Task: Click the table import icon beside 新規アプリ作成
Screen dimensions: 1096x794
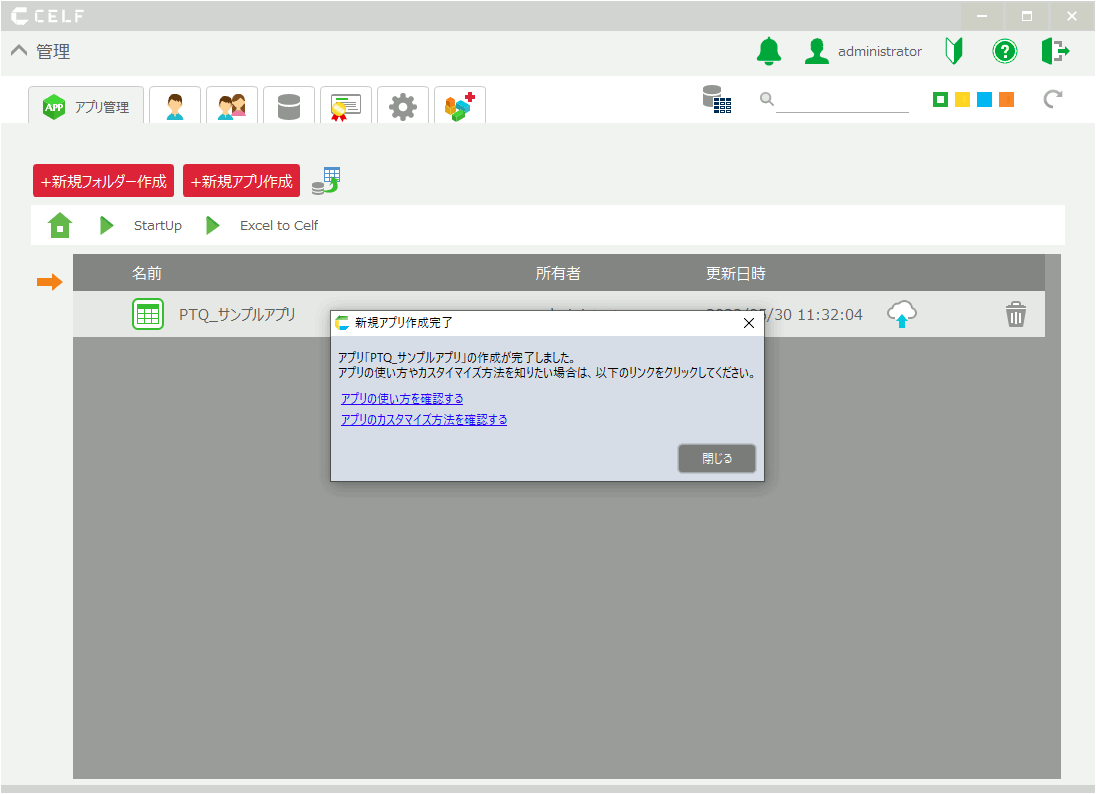Action: (x=325, y=181)
